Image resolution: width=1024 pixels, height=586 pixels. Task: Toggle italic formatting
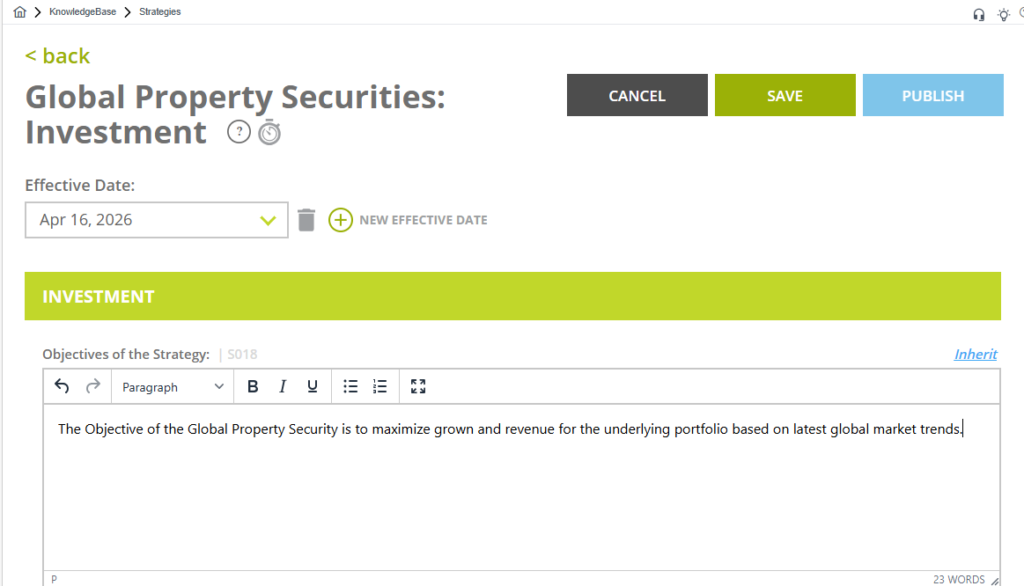click(283, 387)
